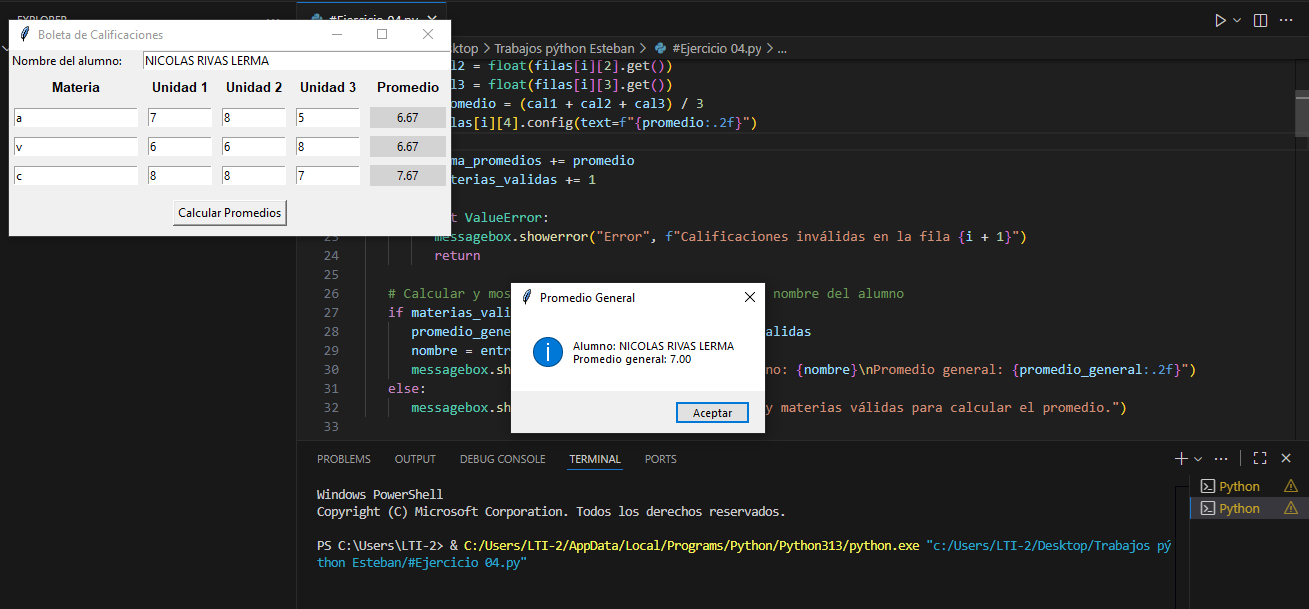Click the warning icon on second Python terminal

click(x=1290, y=508)
